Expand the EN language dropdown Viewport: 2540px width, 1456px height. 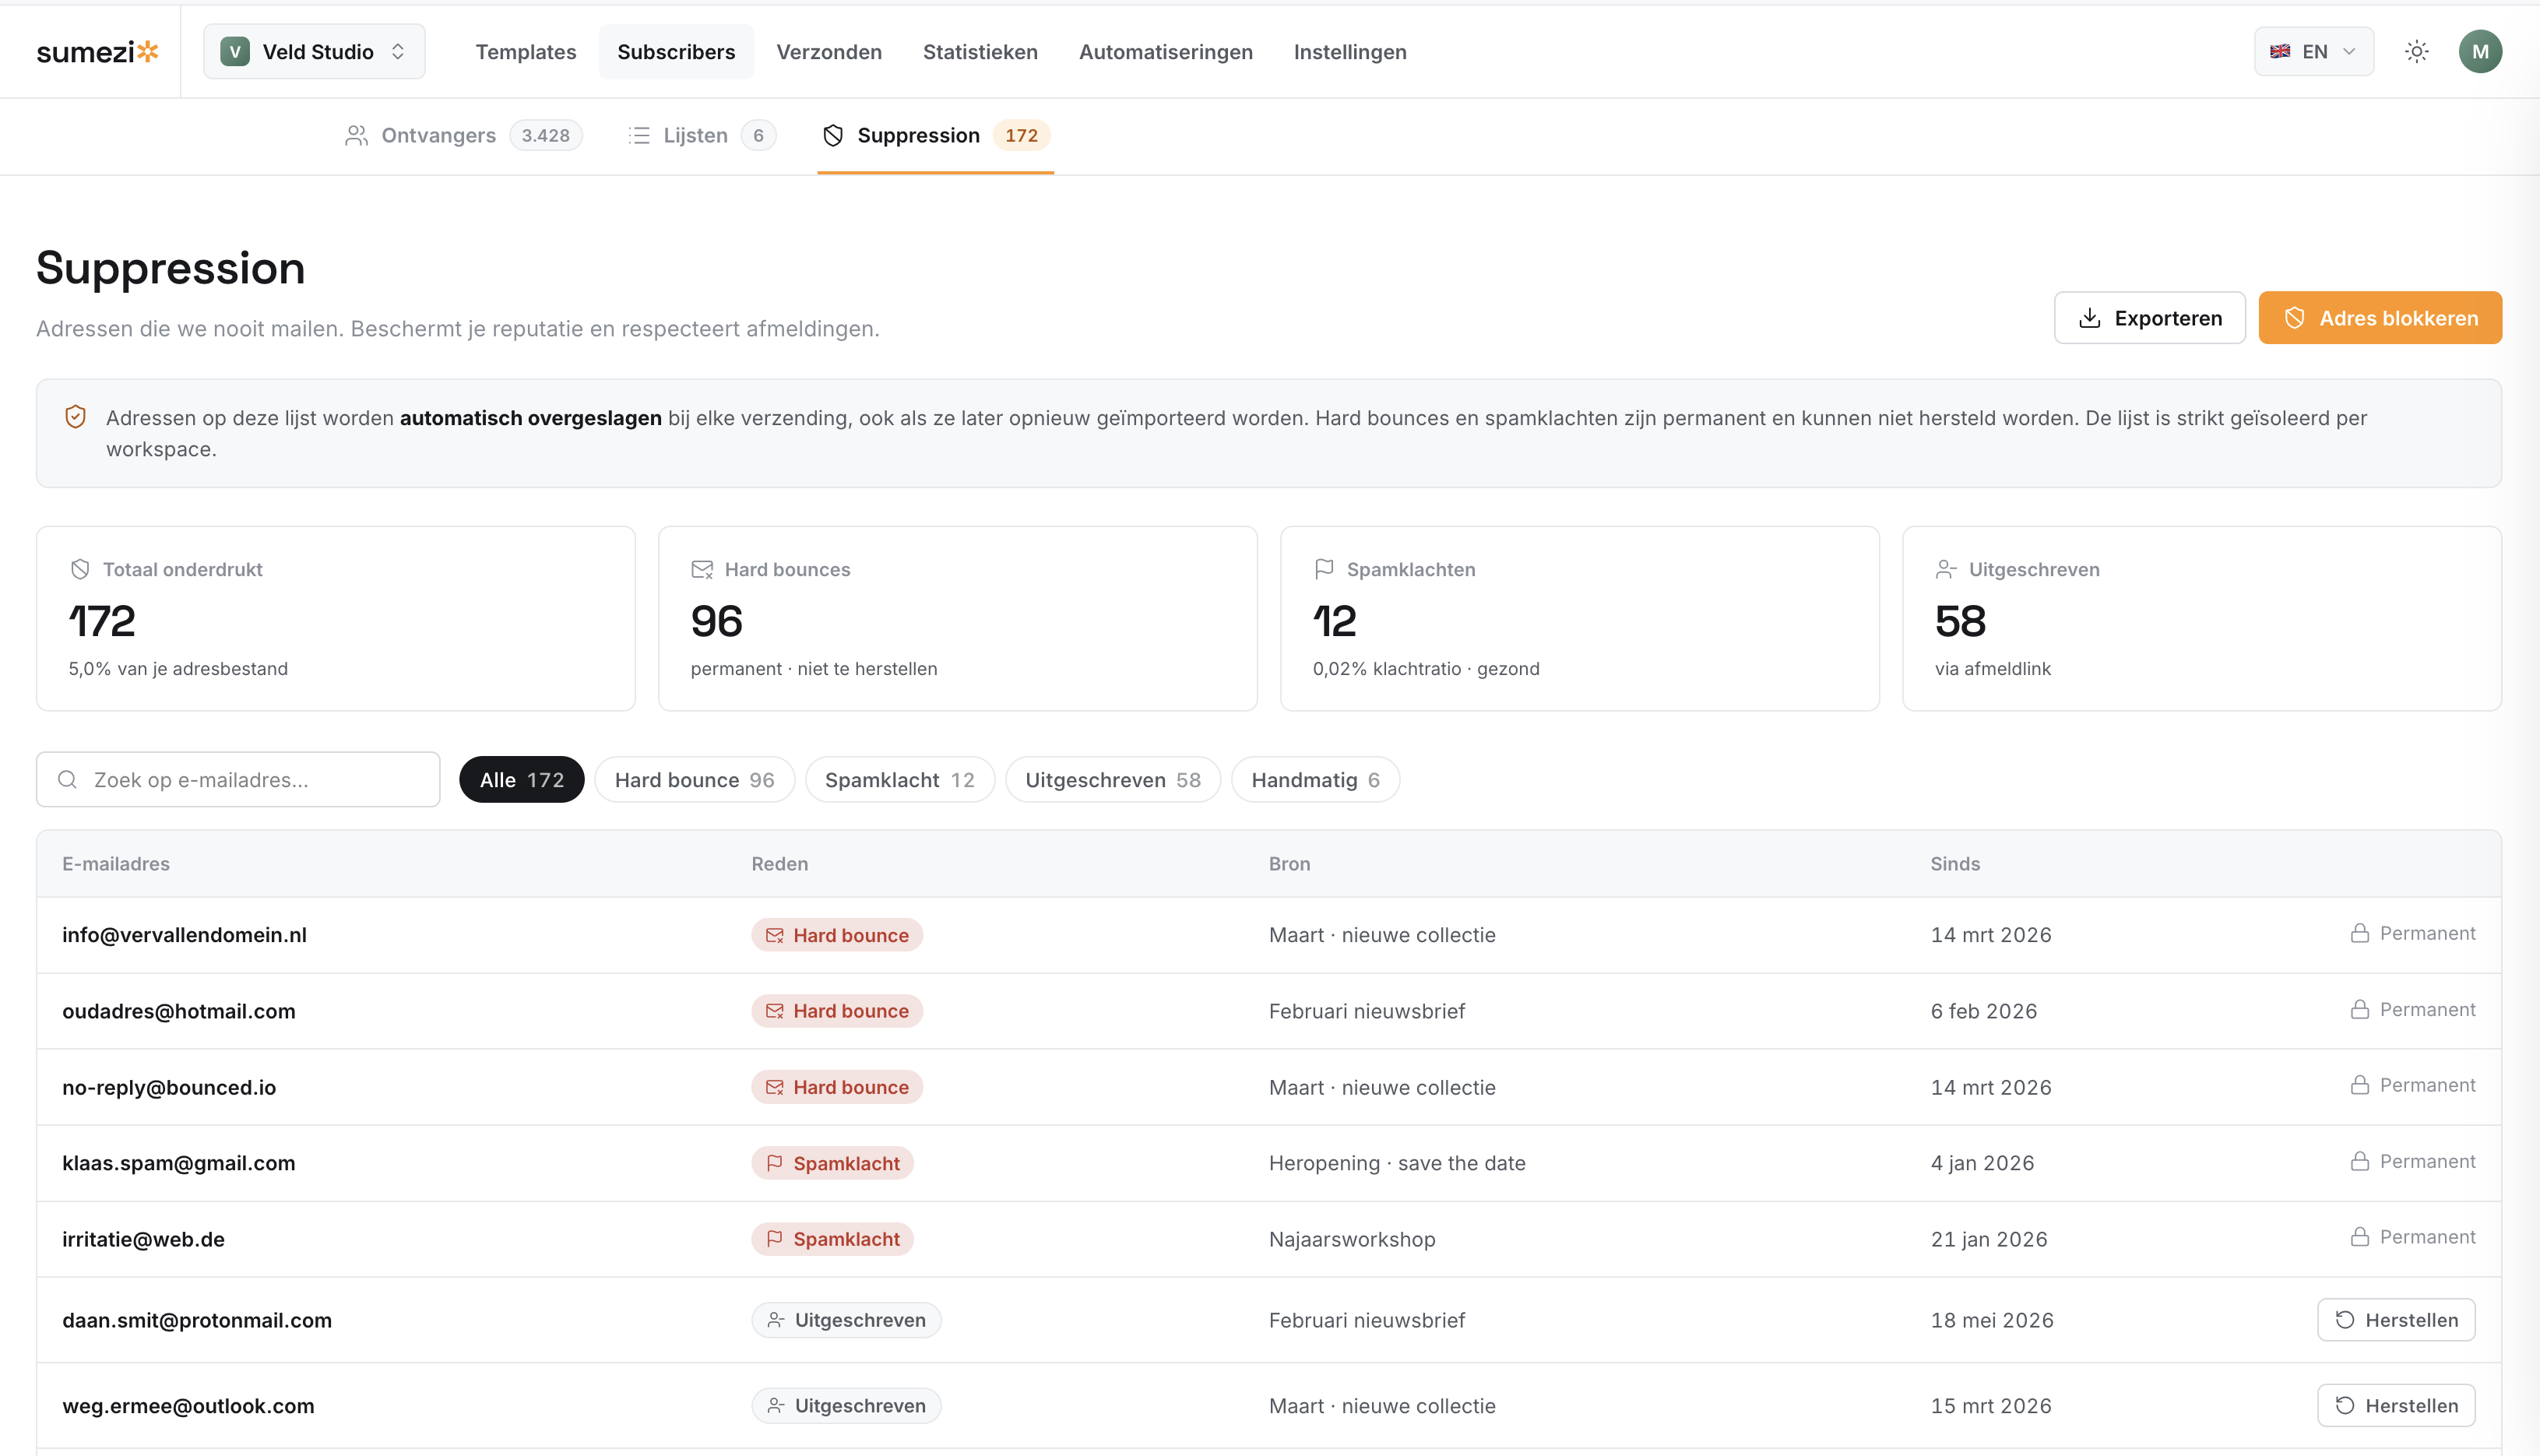click(x=2313, y=52)
